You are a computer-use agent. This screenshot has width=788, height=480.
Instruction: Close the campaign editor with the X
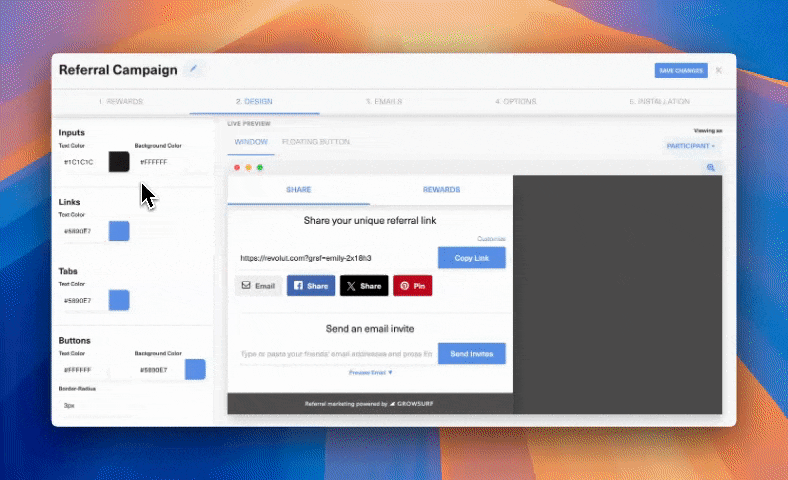[719, 70]
